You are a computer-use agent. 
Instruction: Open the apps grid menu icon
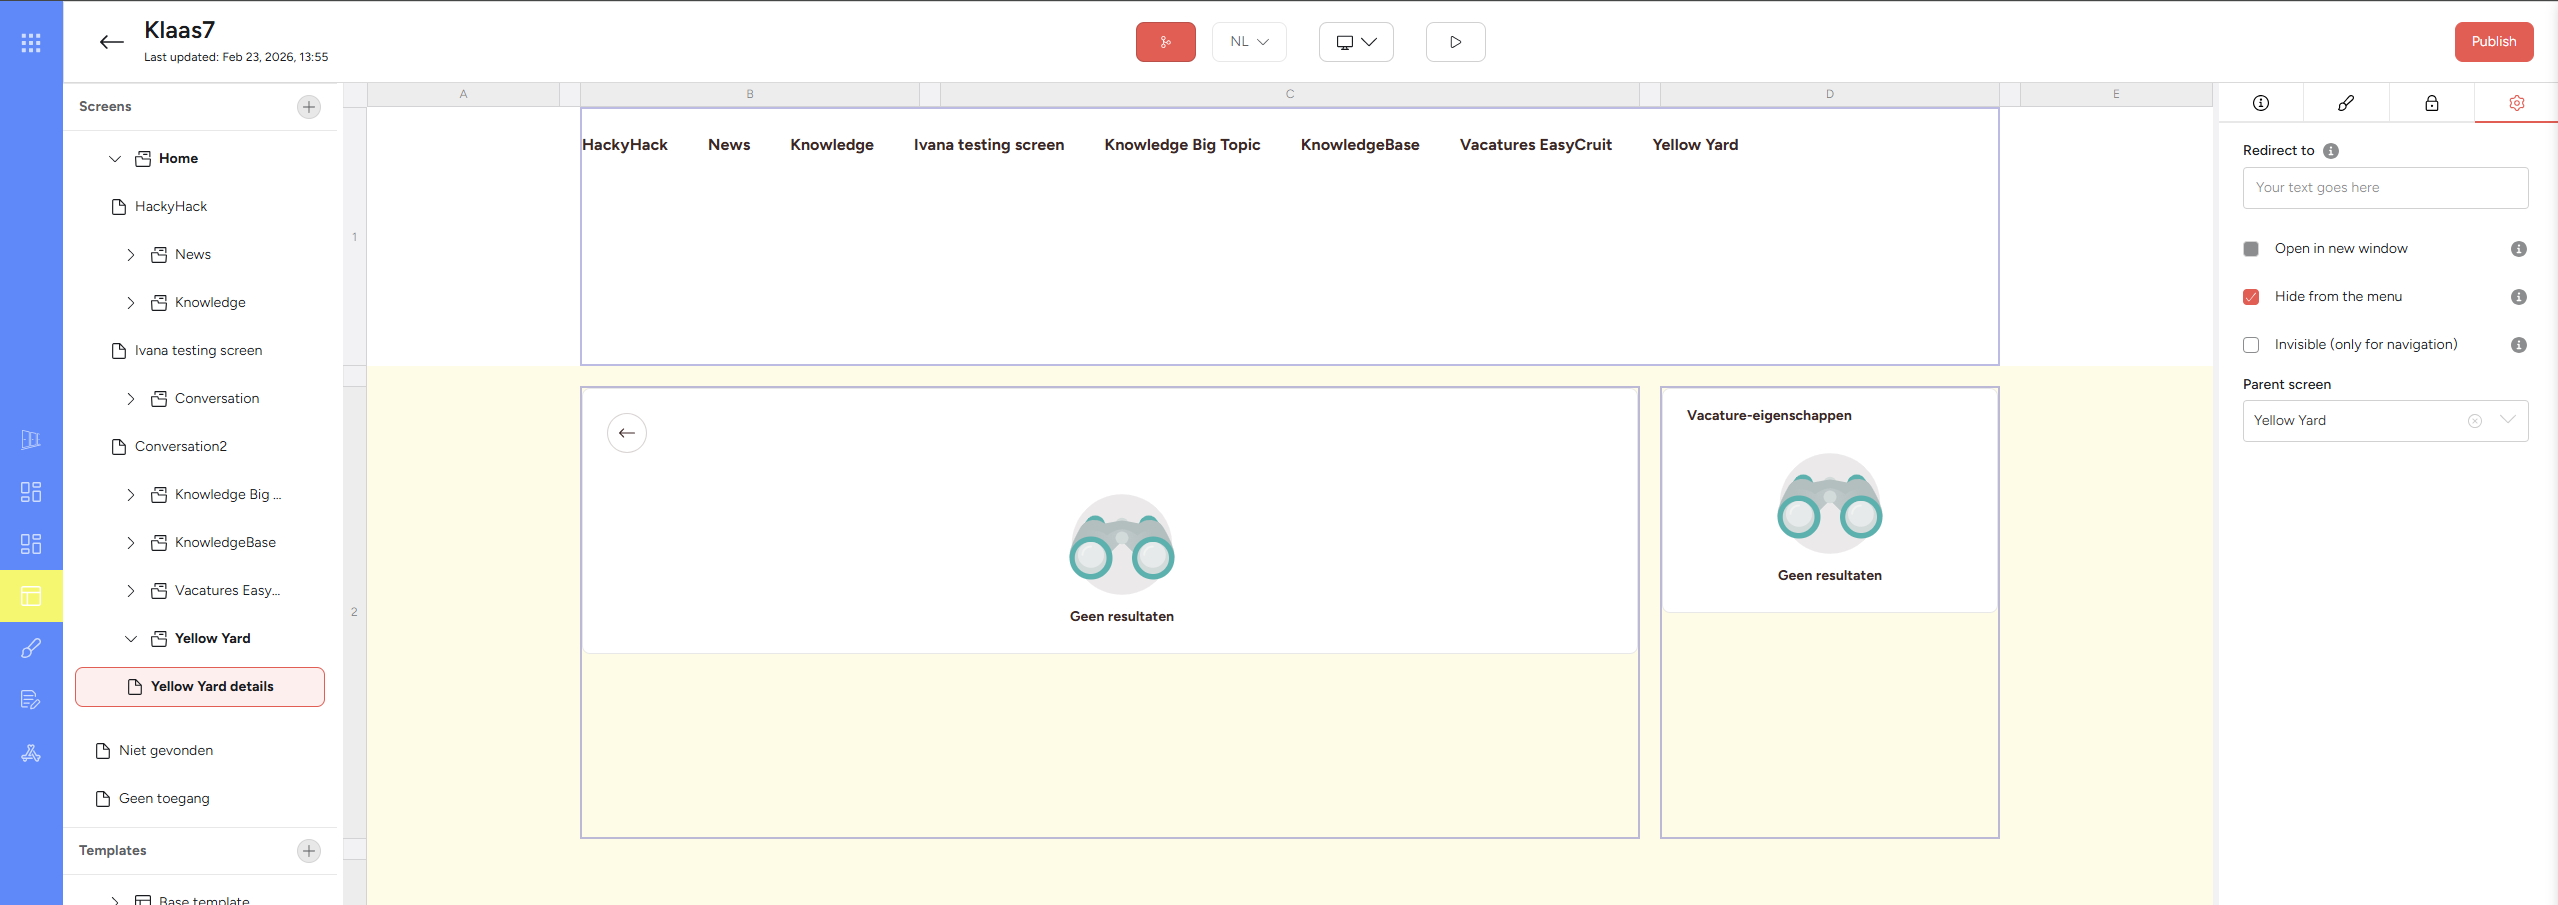(31, 42)
